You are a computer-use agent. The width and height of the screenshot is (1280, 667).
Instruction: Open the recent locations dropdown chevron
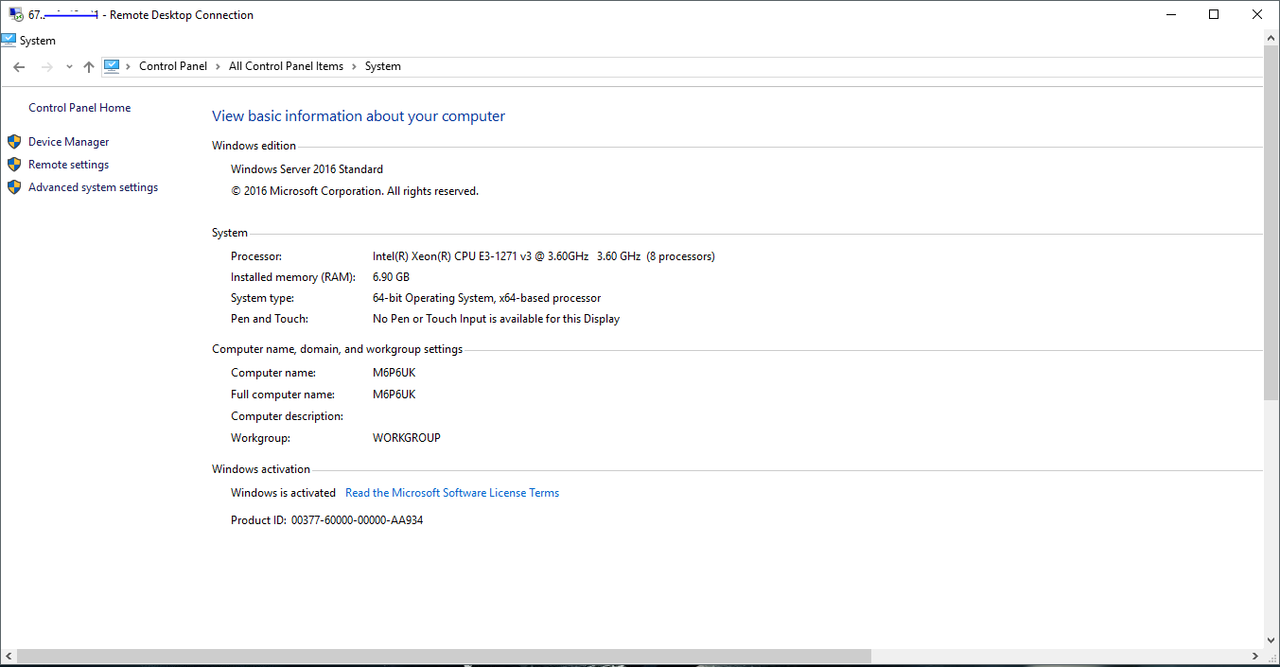[x=69, y=67]
